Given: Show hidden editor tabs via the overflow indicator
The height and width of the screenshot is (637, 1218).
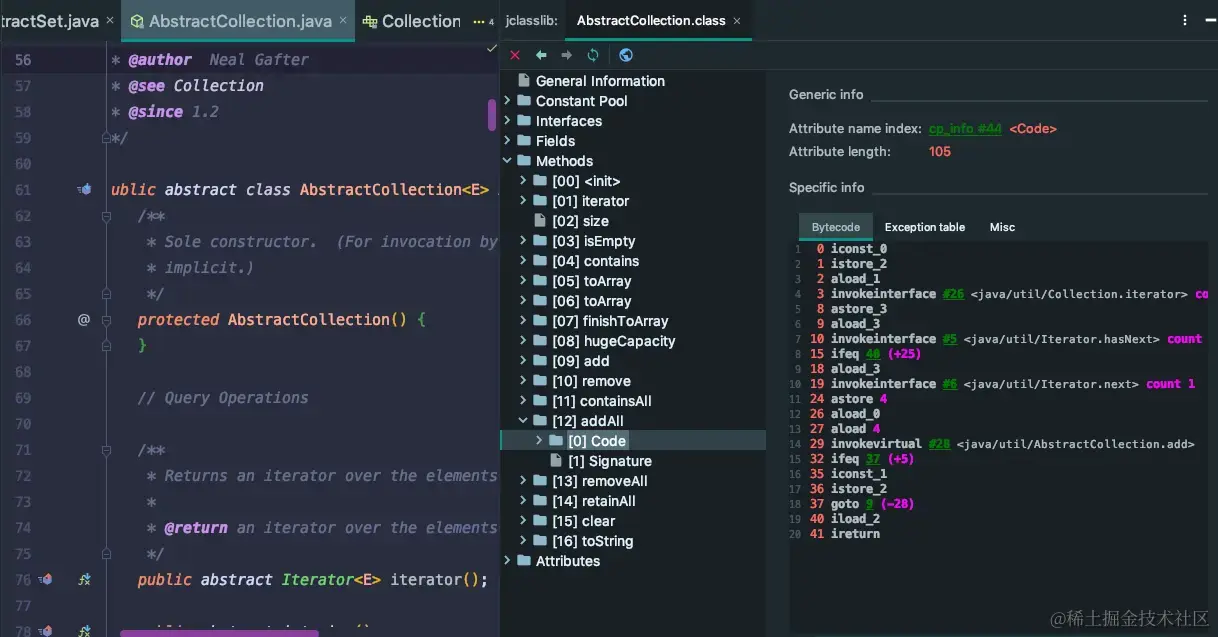Looking at the screenshot, I should point(483,21).
